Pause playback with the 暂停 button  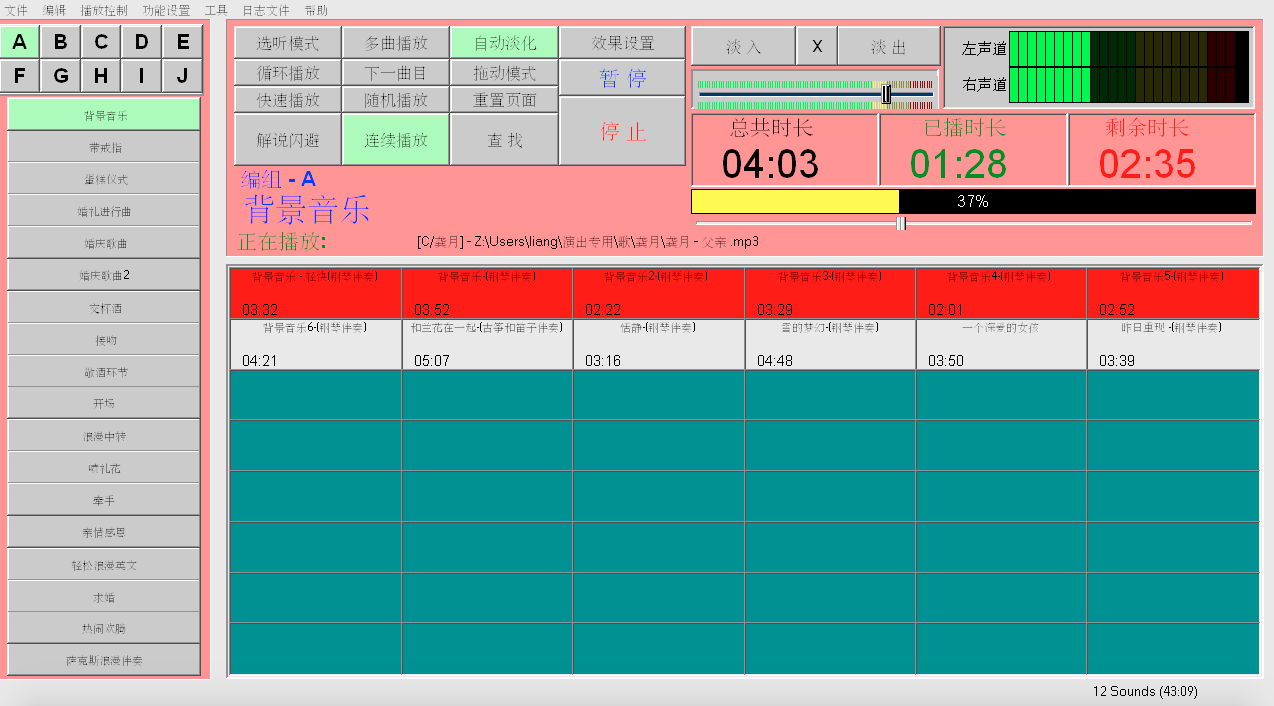point(622,78)
